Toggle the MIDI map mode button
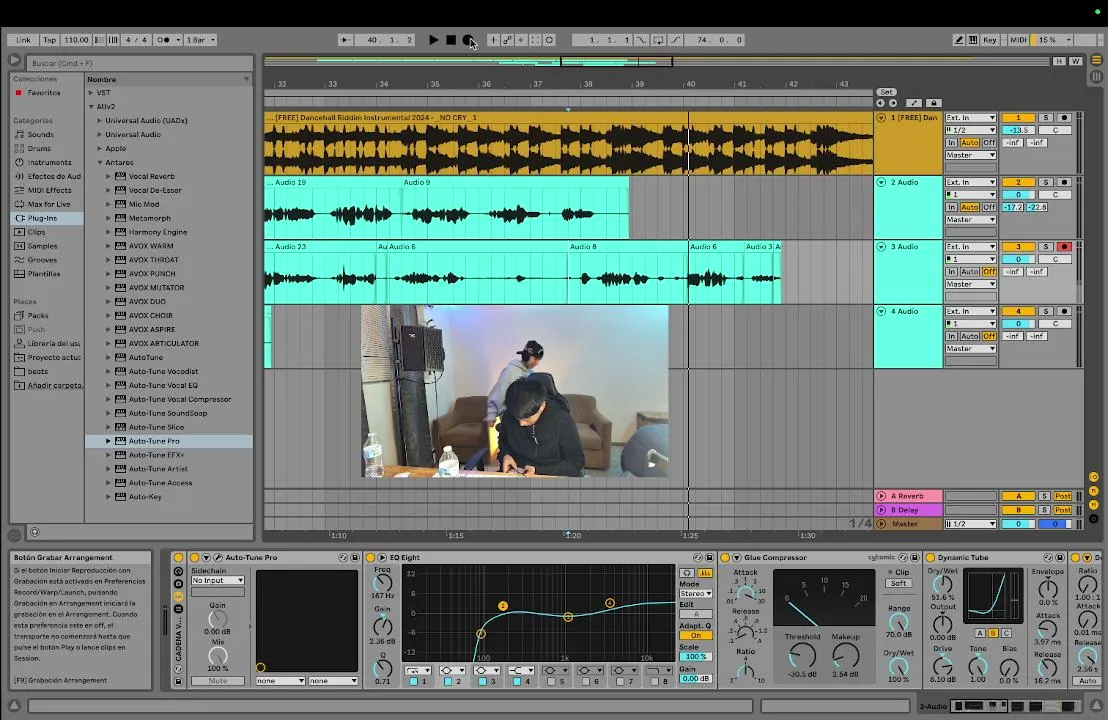The width and height of the screenshot is (1108, 720). [1018, 40]
